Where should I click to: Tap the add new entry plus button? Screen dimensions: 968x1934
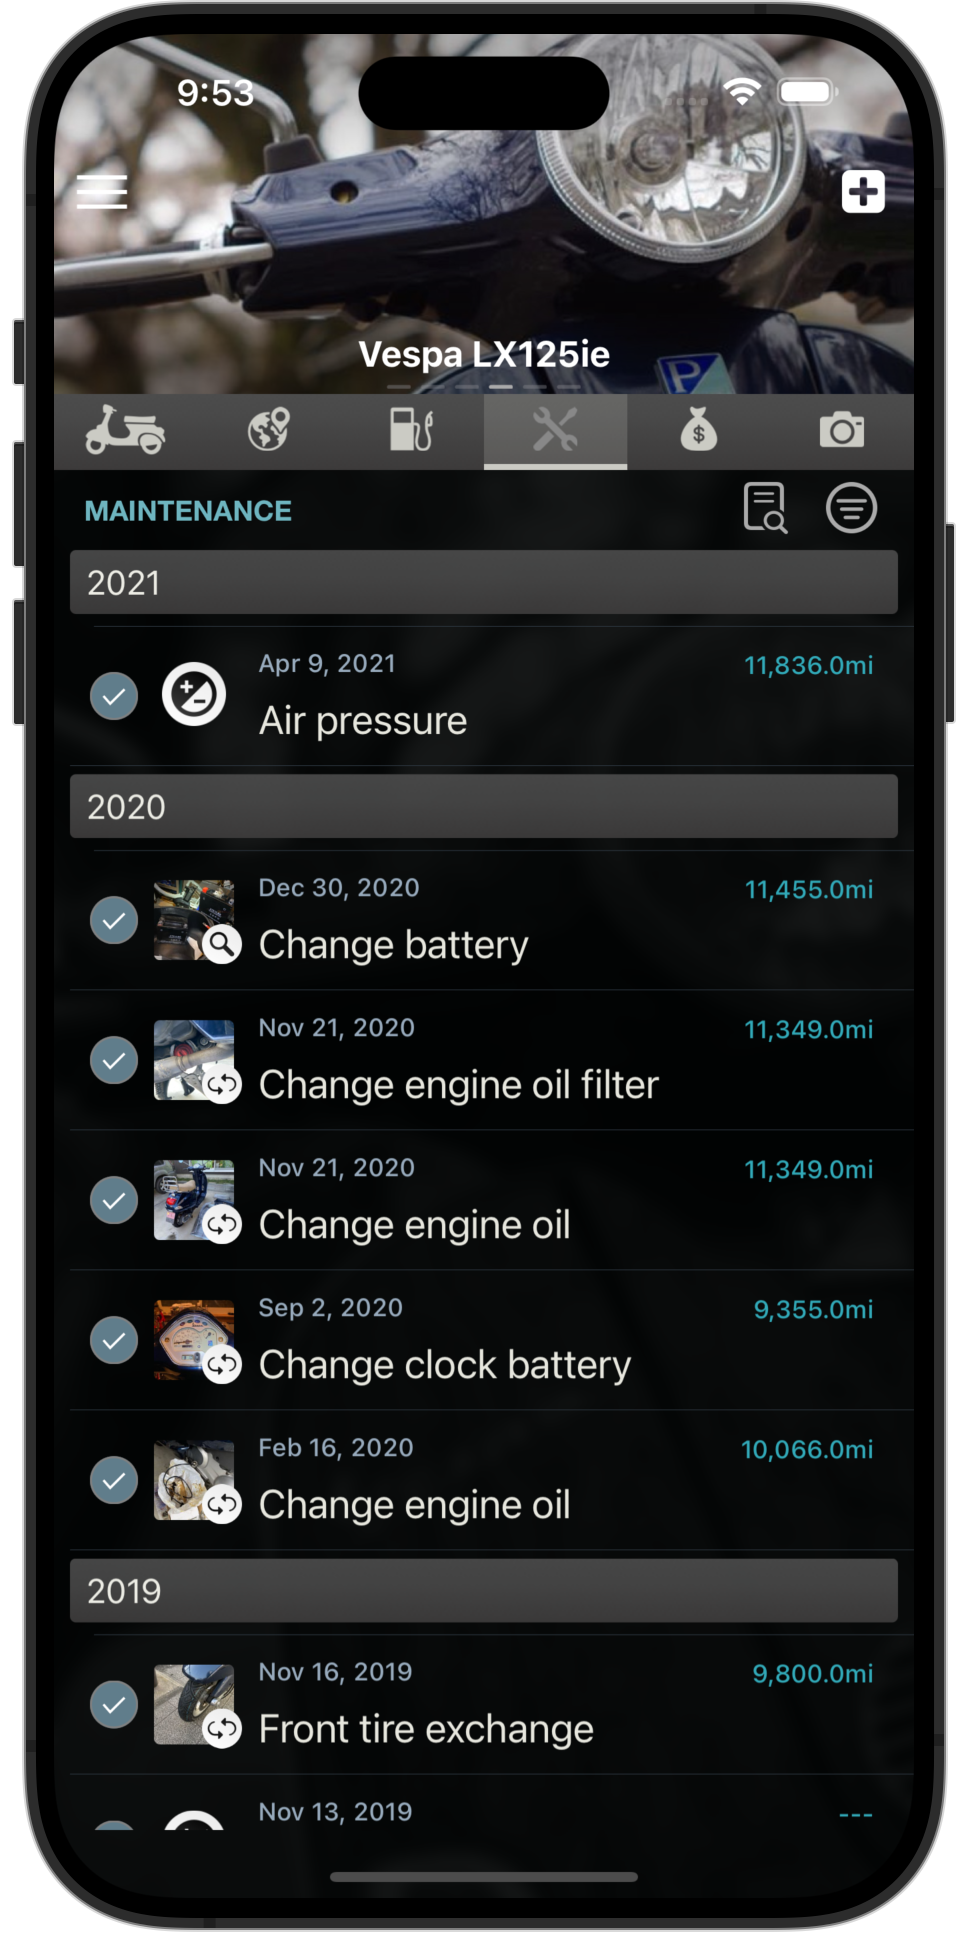863,191
